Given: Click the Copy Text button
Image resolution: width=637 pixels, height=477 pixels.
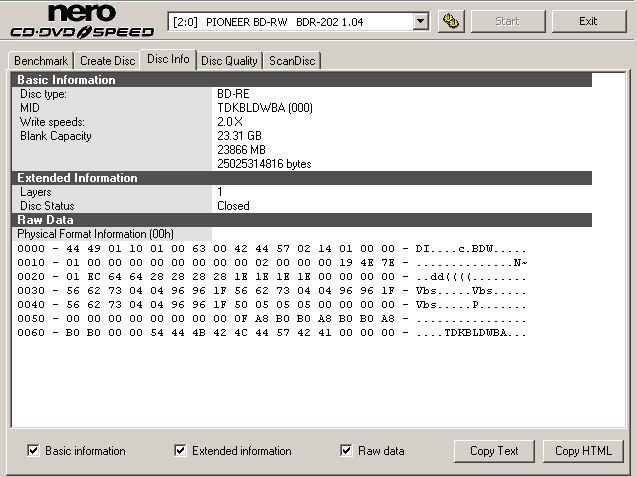Looking at the screenshot, I should coord(494,451).
